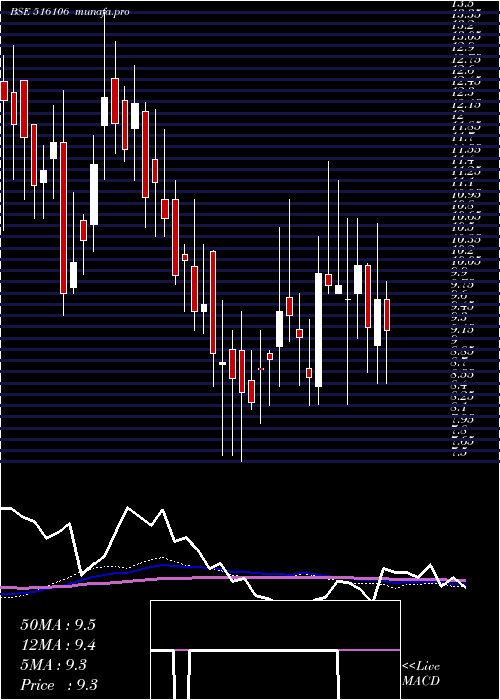Image resolution: width=500 pixels, height=700 pixels.
Task: Click the 10.35 price axis label
Action: pyautogui.click(x=466, y=240)
